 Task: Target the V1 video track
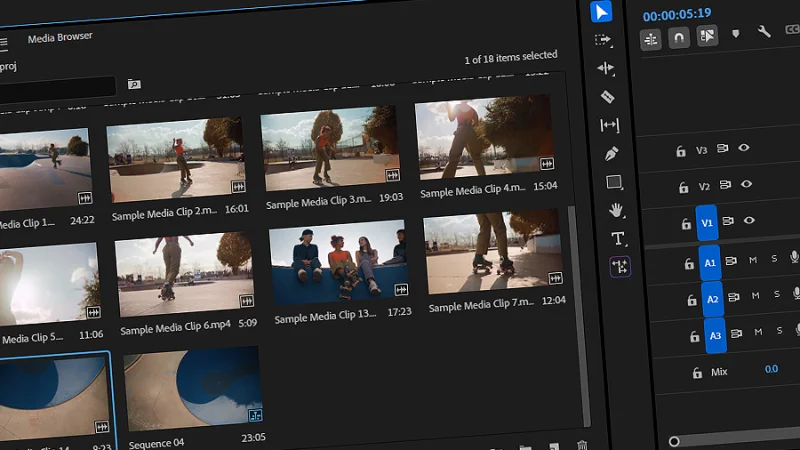pos(707,223)
